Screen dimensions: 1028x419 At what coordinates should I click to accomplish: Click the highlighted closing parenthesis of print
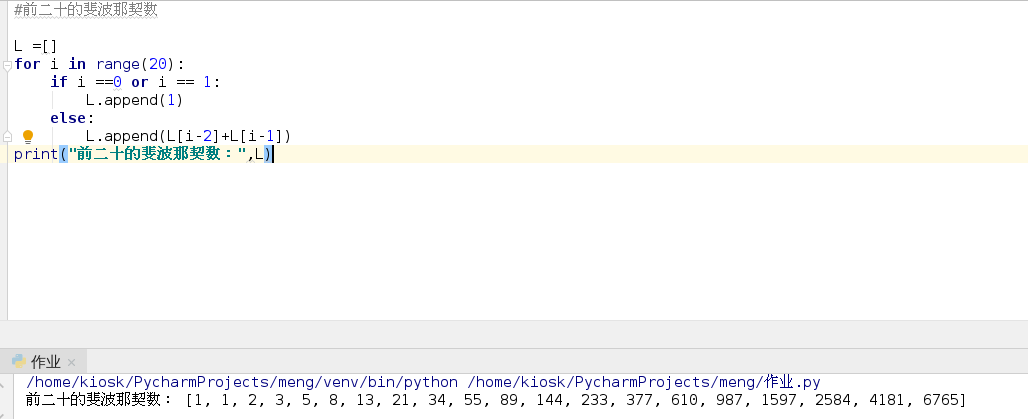coord(268,154)
